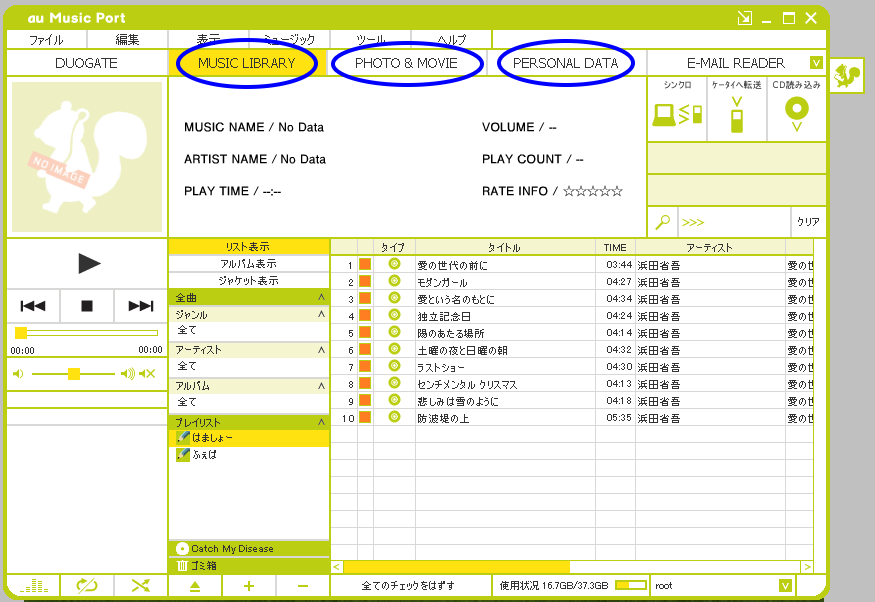Open the ファイル menu

click(x=46, y=40)
